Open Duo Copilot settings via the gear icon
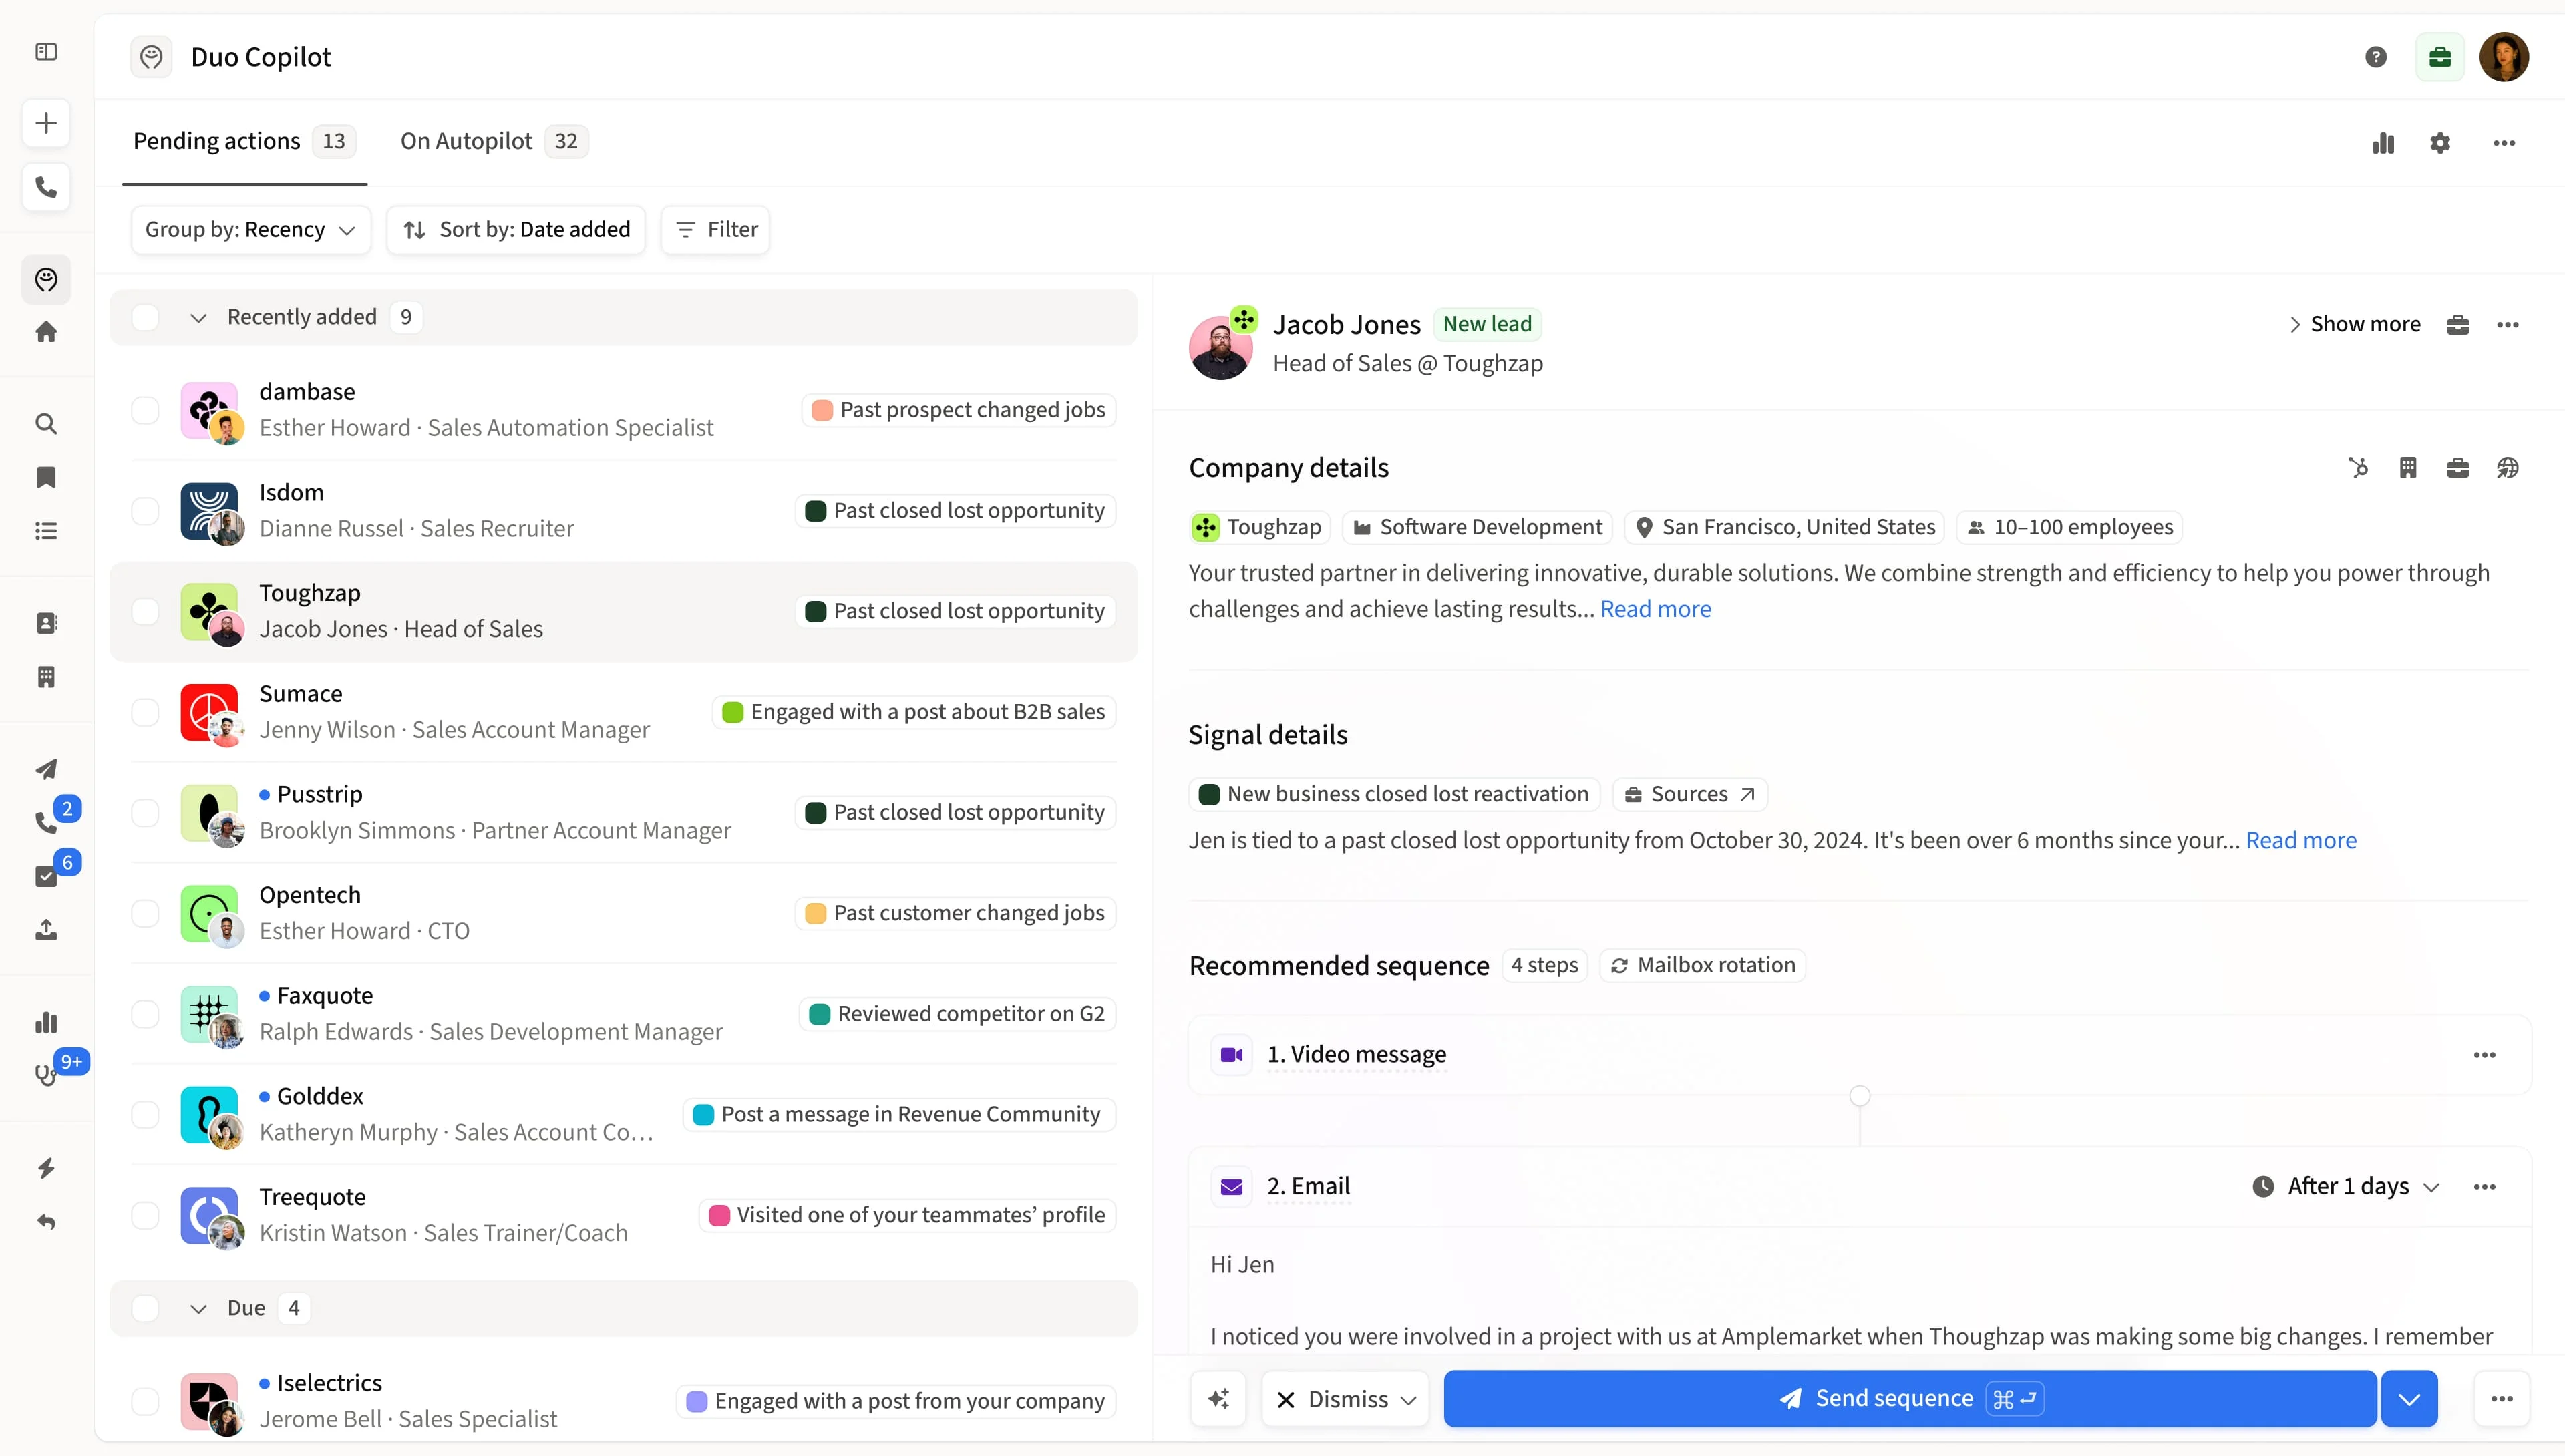The image size is (2565, 1456). (2440, 143)
